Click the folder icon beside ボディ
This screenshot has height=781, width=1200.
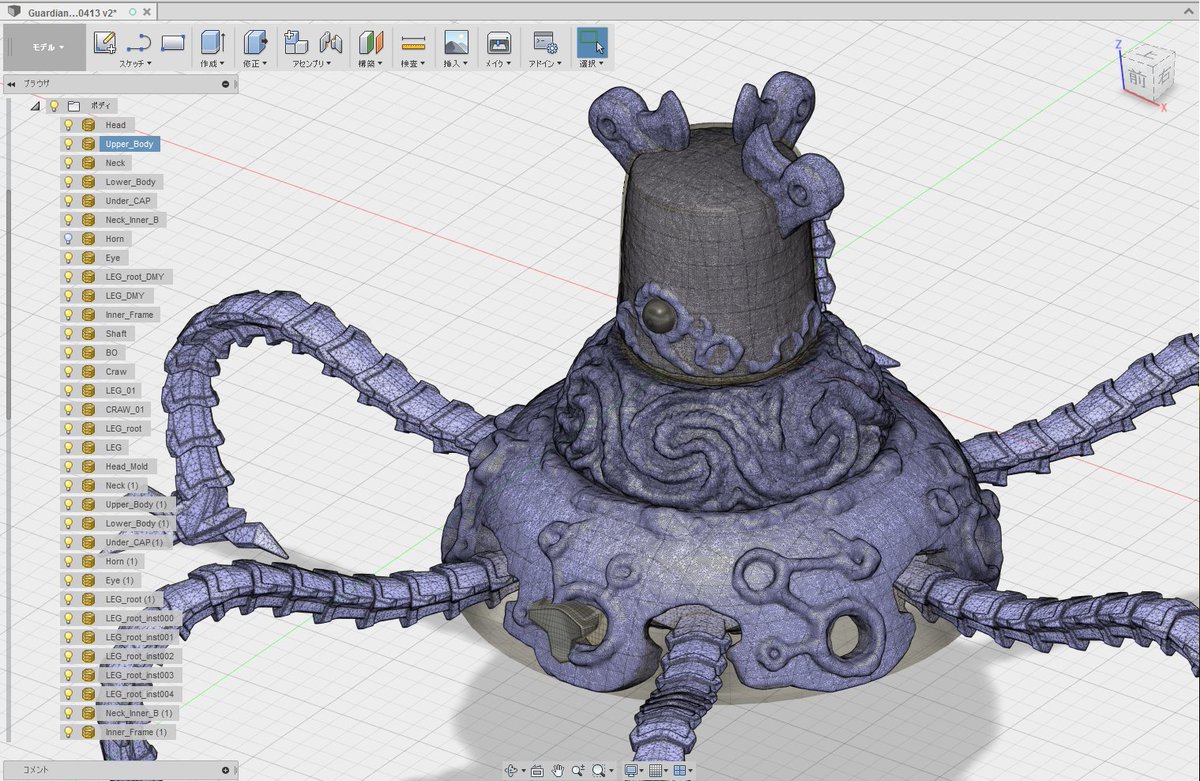coord(73,105)
